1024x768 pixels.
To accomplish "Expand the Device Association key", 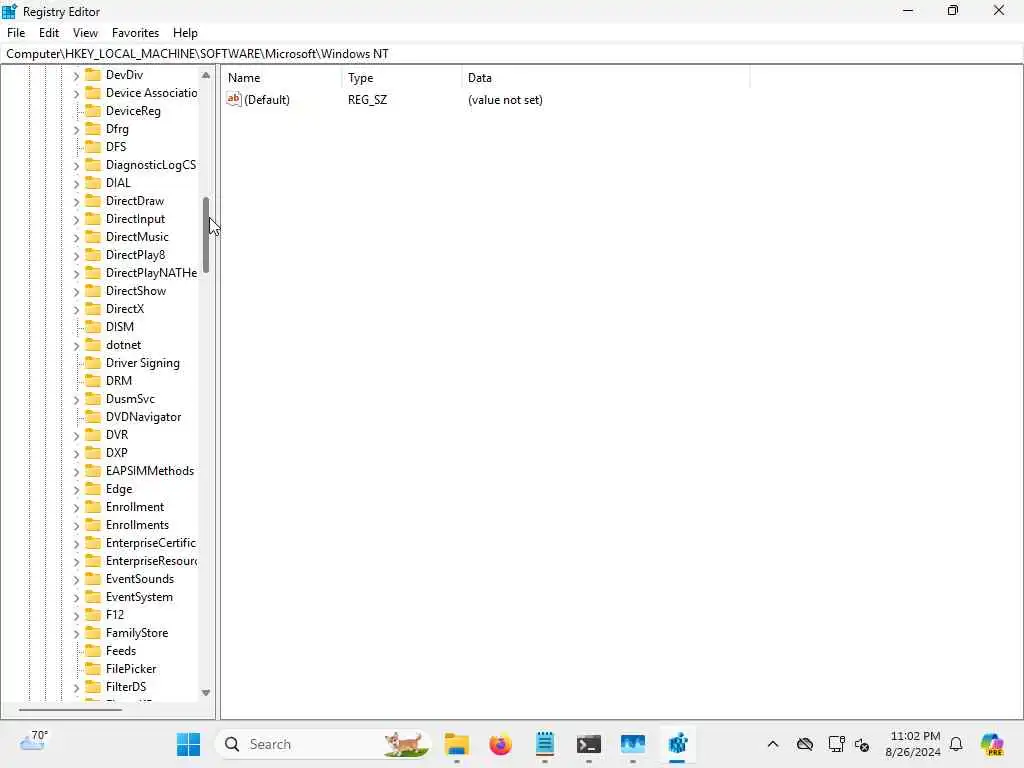I will tap(76, 94).
